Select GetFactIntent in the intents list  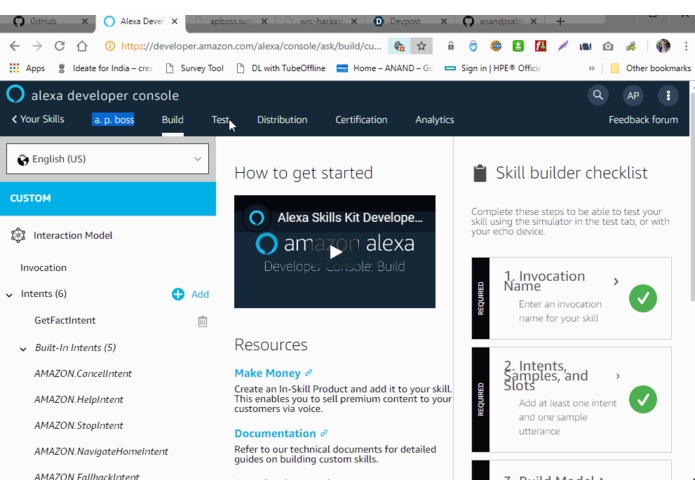(65, 320)
